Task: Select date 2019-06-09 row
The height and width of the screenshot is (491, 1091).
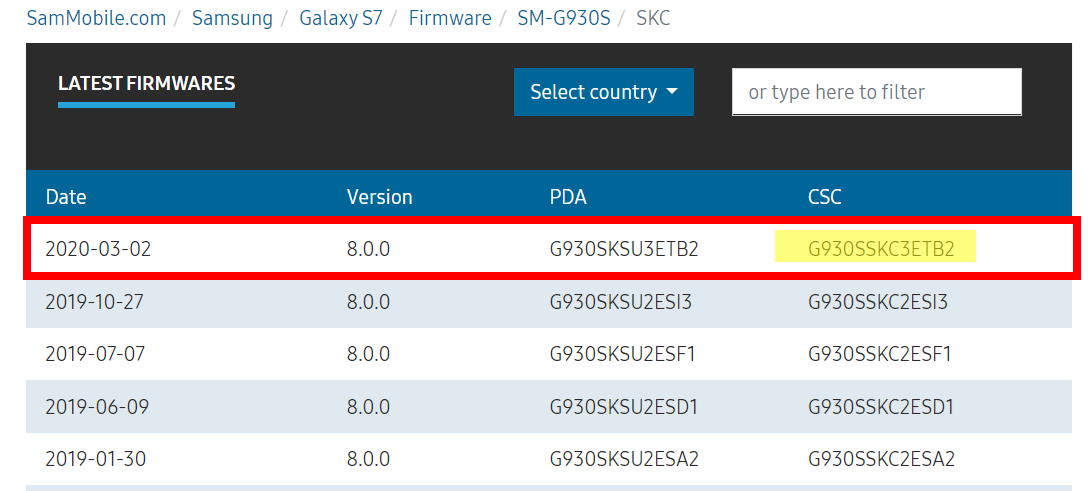Action: 548,406
